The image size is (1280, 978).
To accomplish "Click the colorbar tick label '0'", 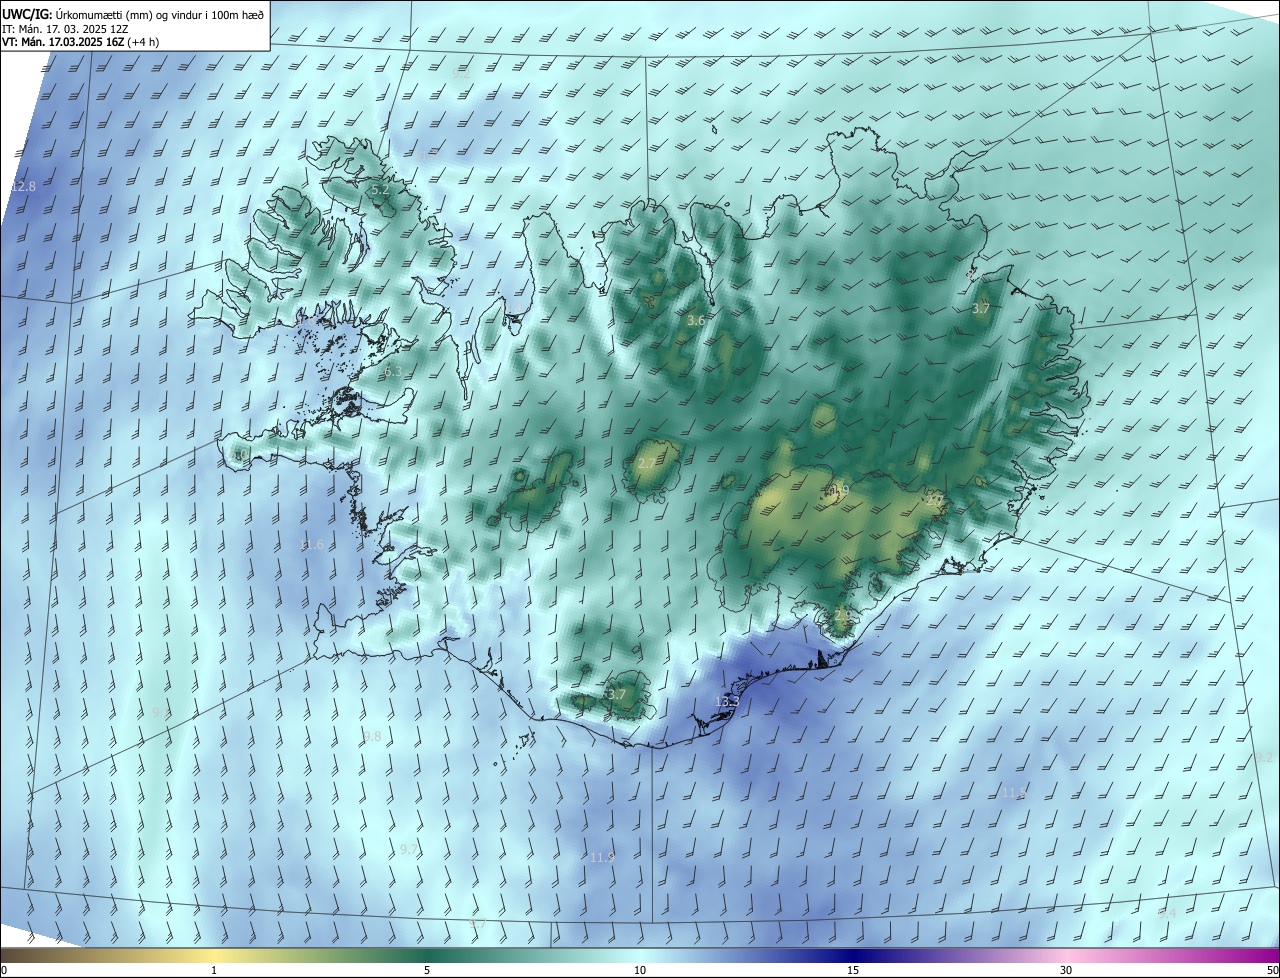I will 4,970.
